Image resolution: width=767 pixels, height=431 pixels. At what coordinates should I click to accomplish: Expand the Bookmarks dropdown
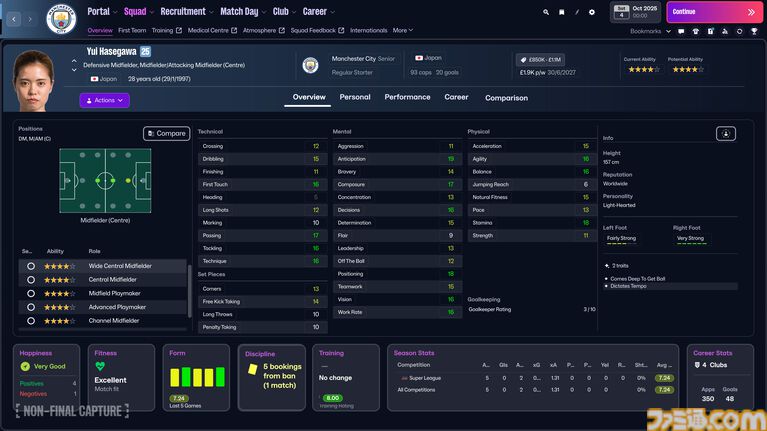pyautogui.click(x=650, y=31)
